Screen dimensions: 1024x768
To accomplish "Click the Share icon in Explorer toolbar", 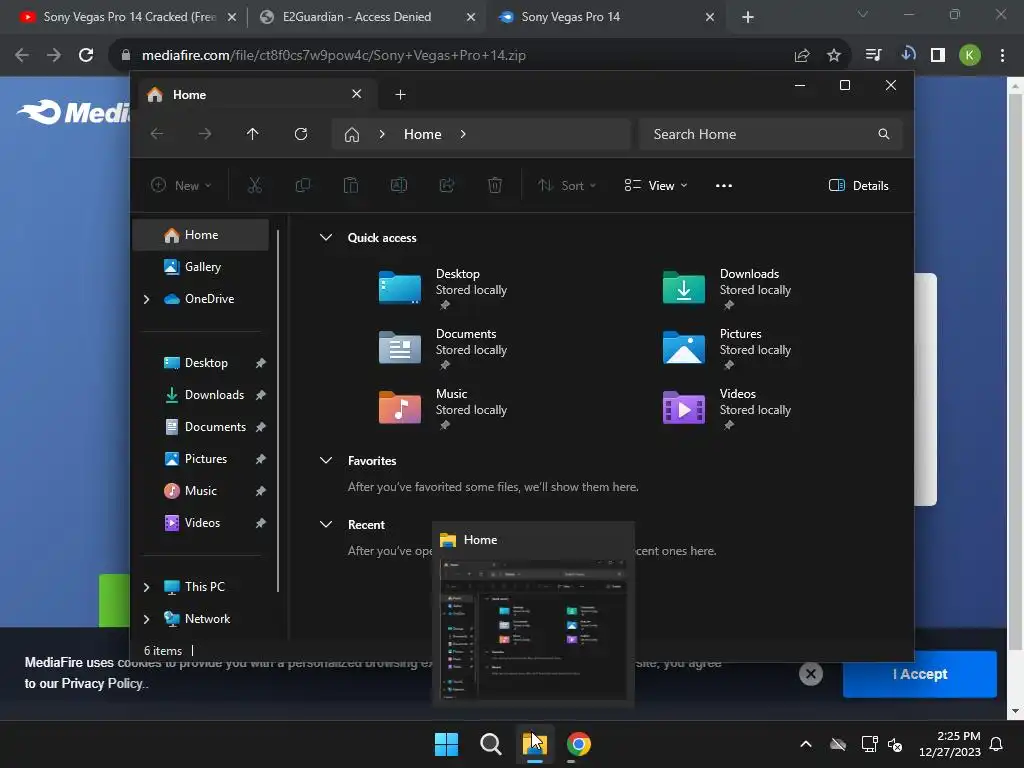I will [x=447, y=185].
